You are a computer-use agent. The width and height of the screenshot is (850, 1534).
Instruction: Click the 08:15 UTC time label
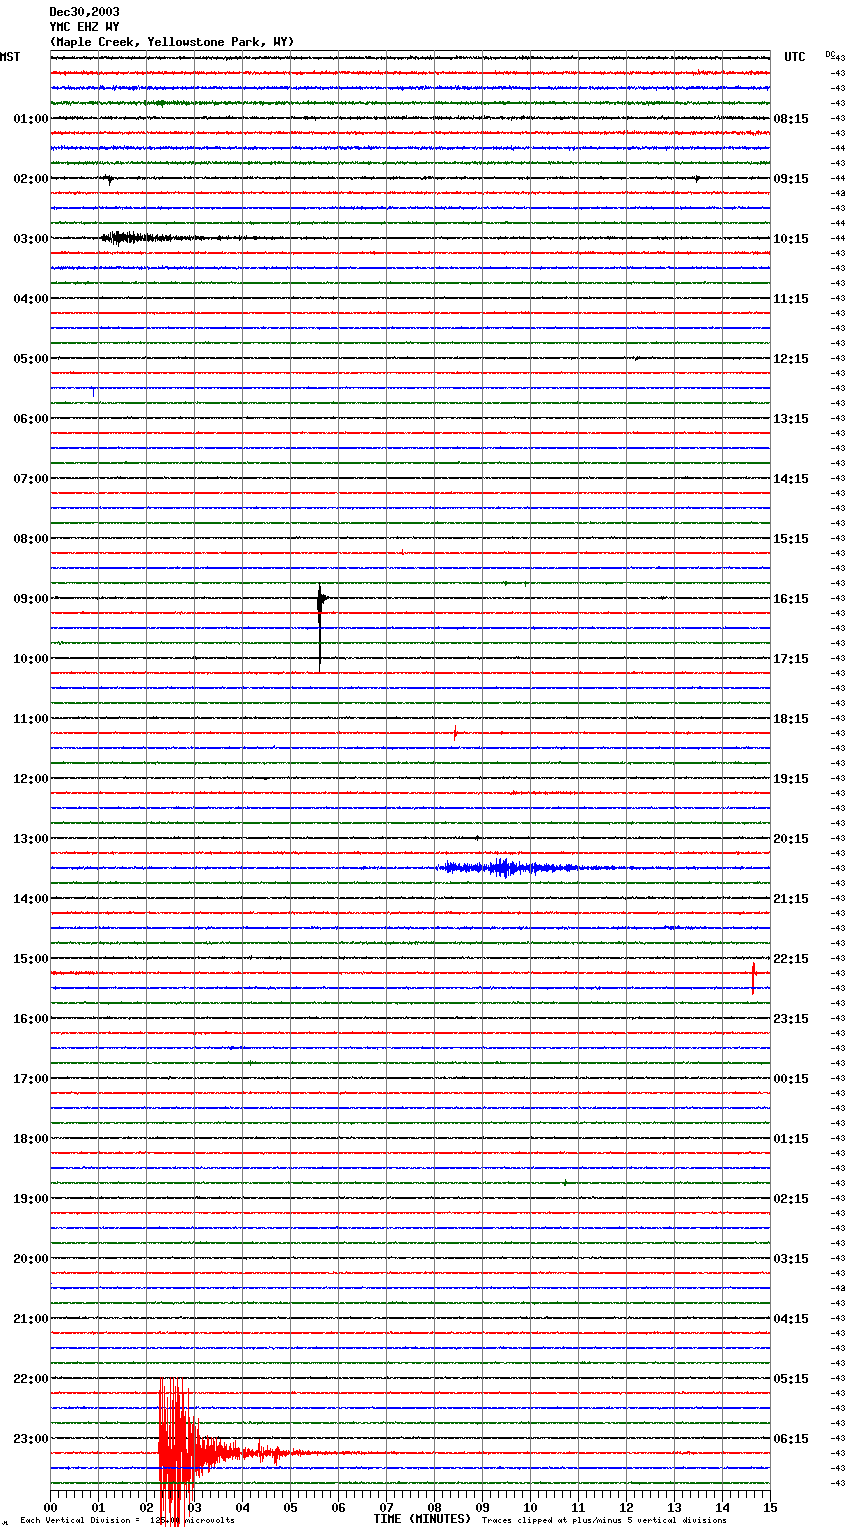pos(791,119)
